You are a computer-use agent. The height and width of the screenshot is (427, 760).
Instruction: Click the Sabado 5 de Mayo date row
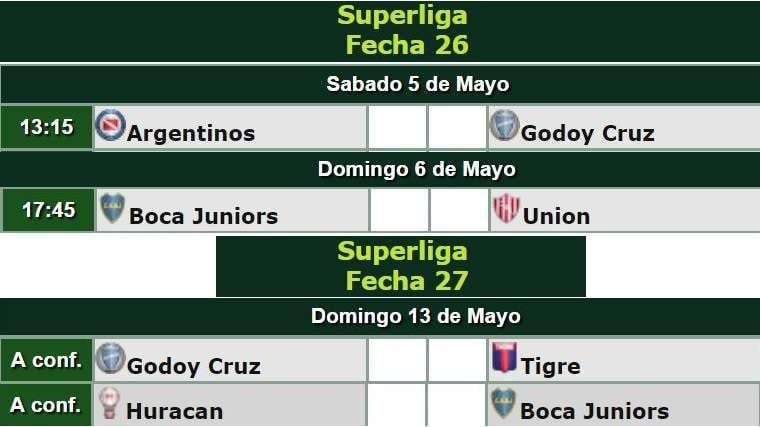(417, 84)
